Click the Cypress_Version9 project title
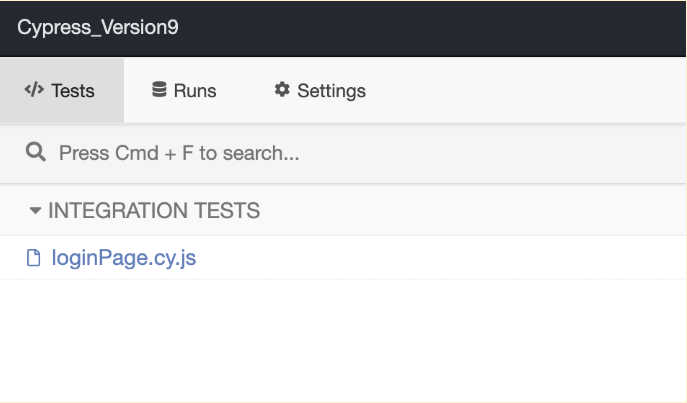The width and height of the screenshot is (687, 403). (x=98, y=27)
